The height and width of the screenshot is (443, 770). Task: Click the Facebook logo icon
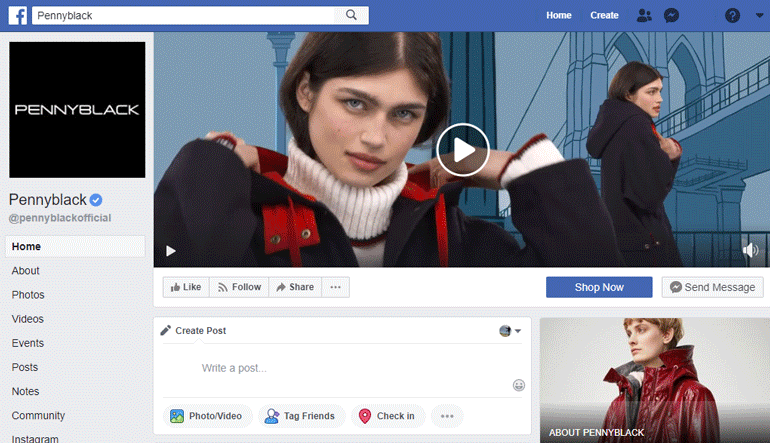click(x=18, y=15)
